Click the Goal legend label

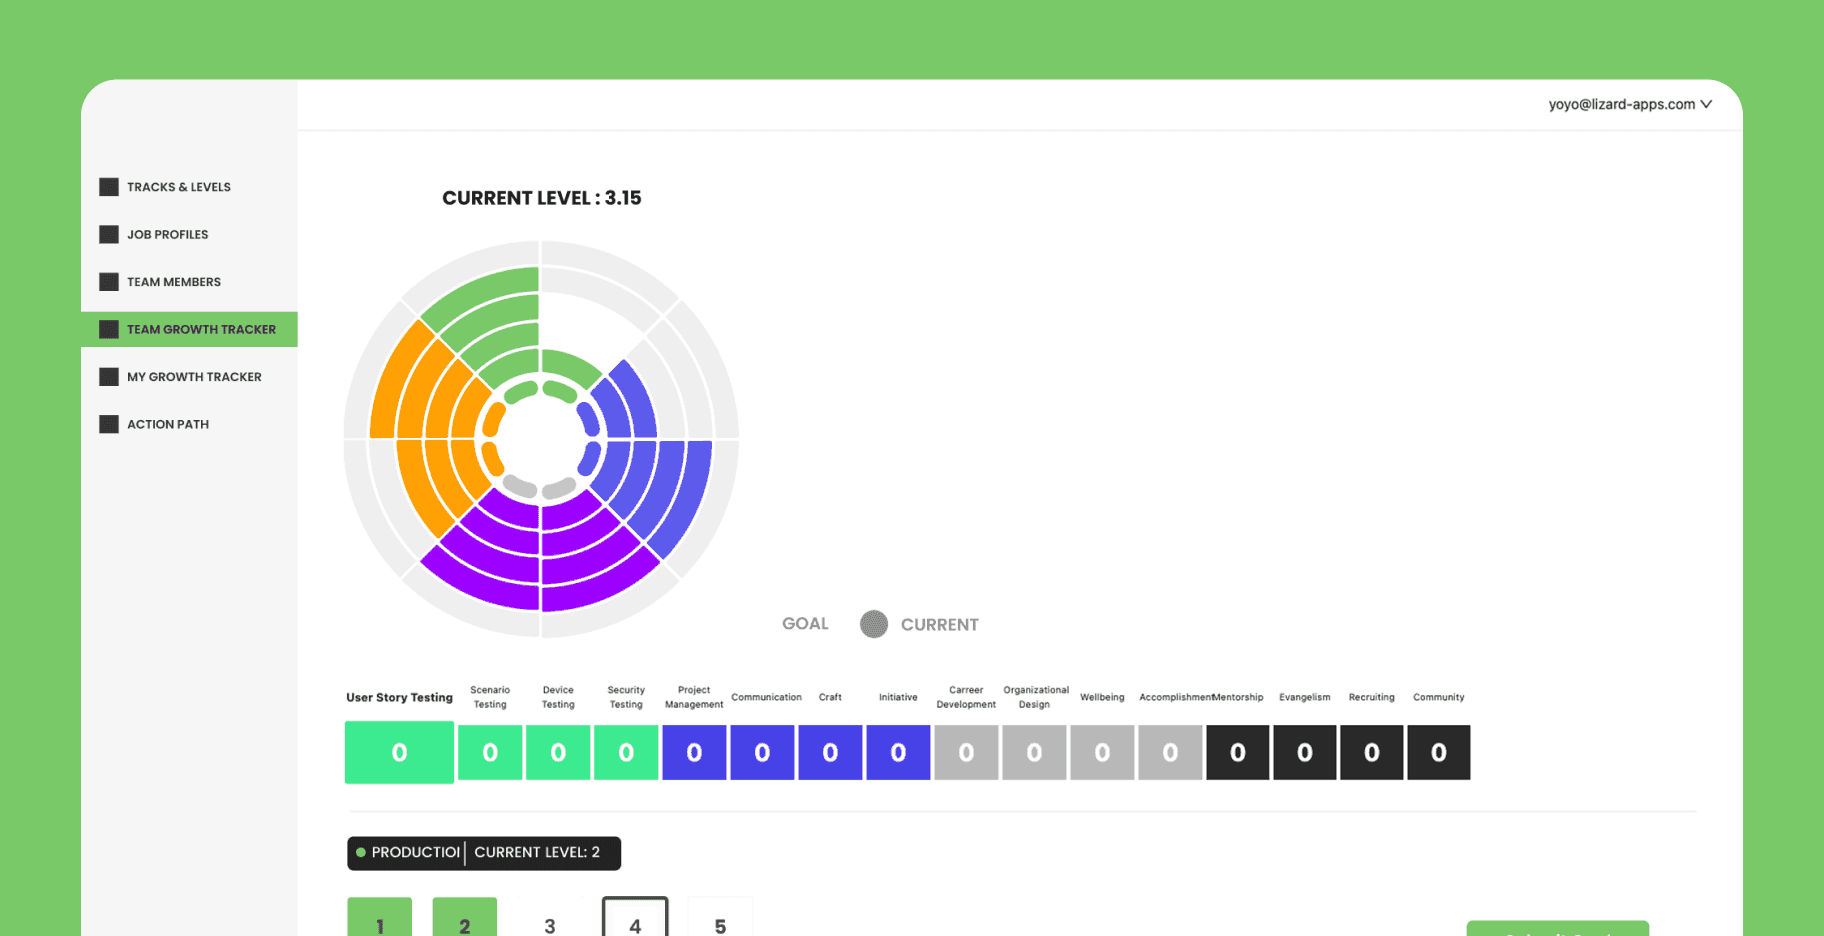(805, 624)
